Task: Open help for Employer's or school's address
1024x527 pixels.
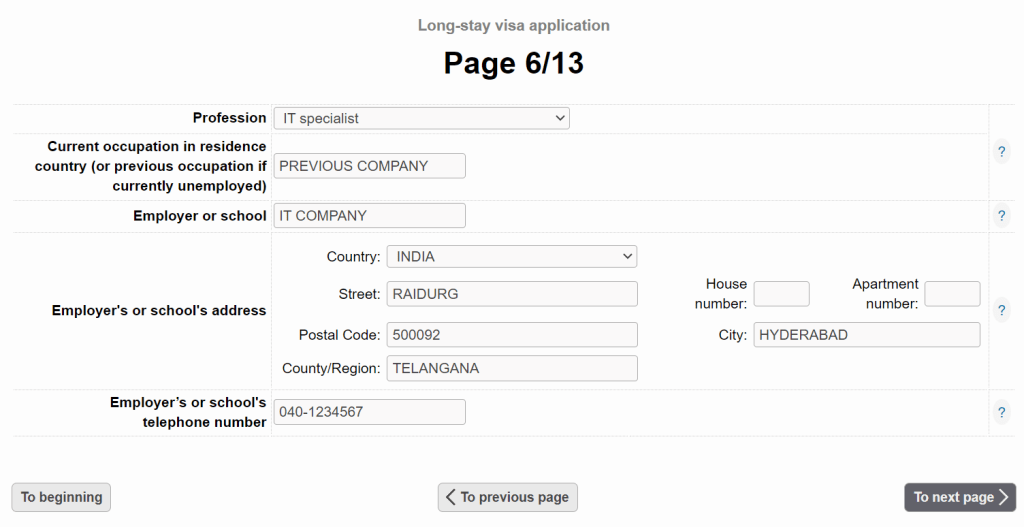Action: pos(1001,311)
